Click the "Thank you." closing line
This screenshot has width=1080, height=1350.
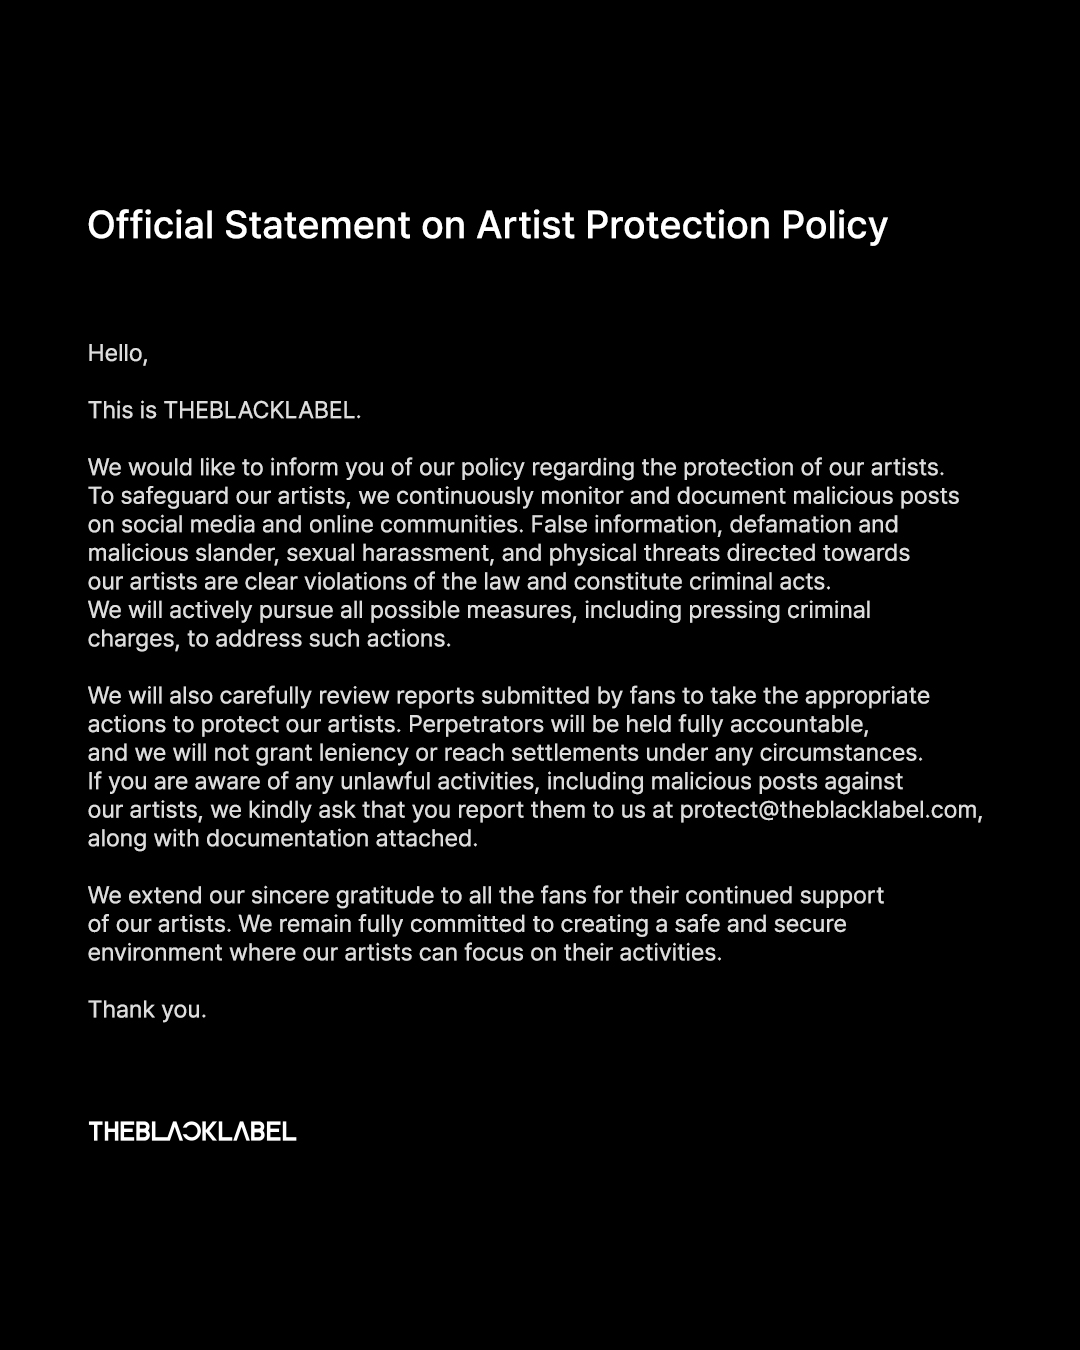coord(147,1010)
